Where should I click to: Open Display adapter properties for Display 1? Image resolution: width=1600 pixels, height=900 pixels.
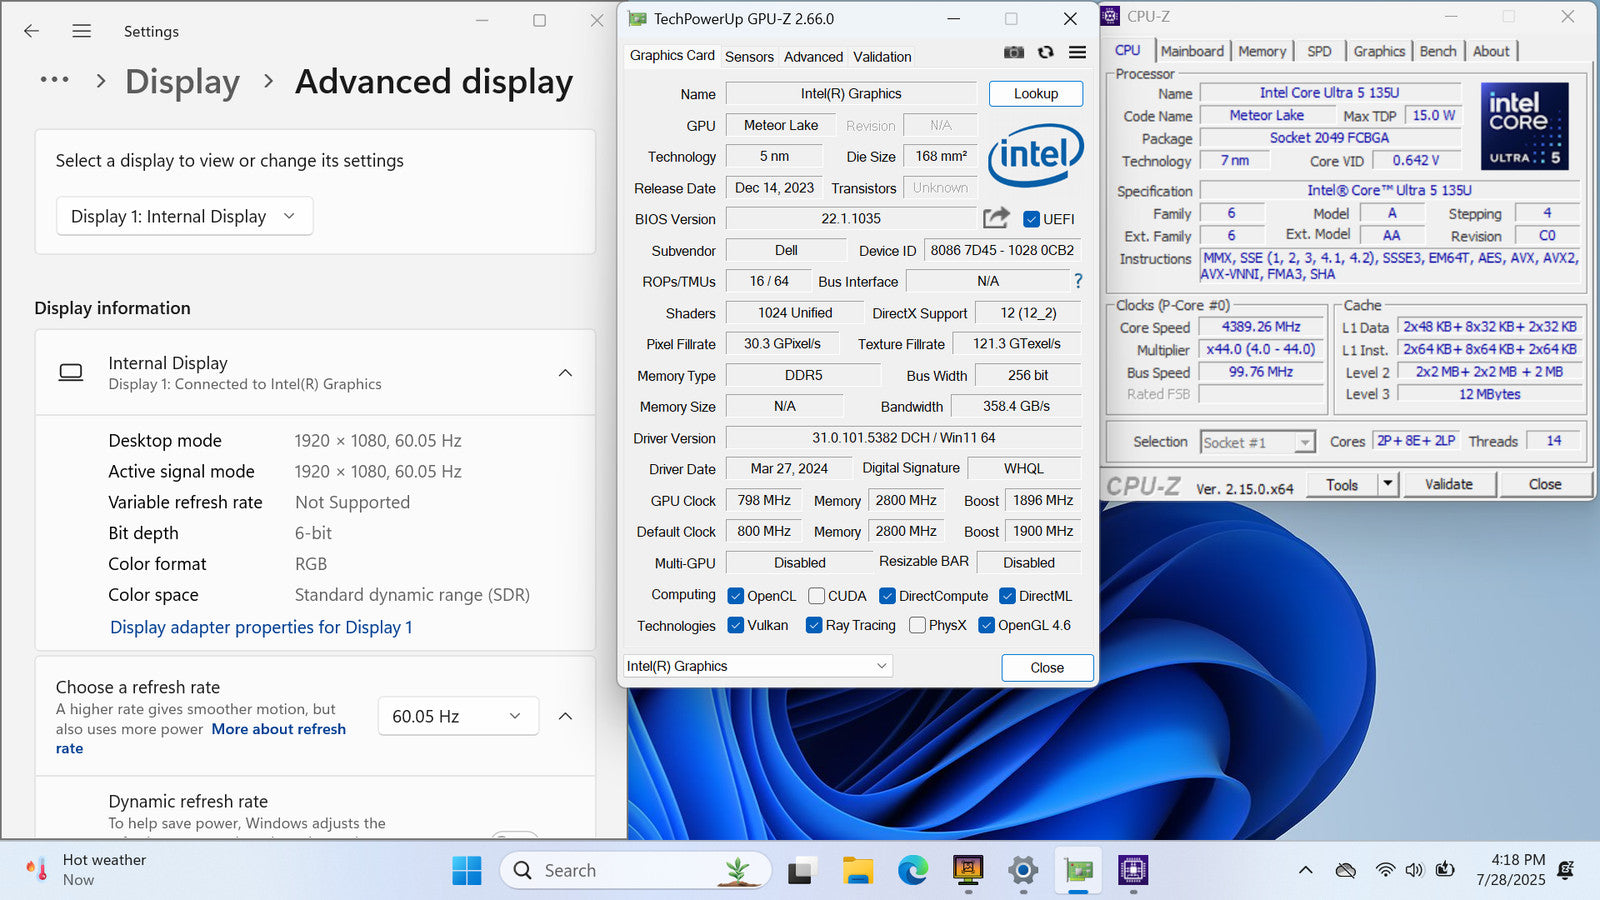[261, 627]
